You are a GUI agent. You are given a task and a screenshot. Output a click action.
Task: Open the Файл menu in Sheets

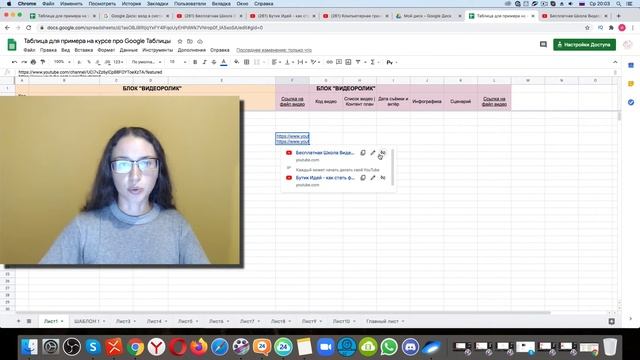[x=29, y=50]
